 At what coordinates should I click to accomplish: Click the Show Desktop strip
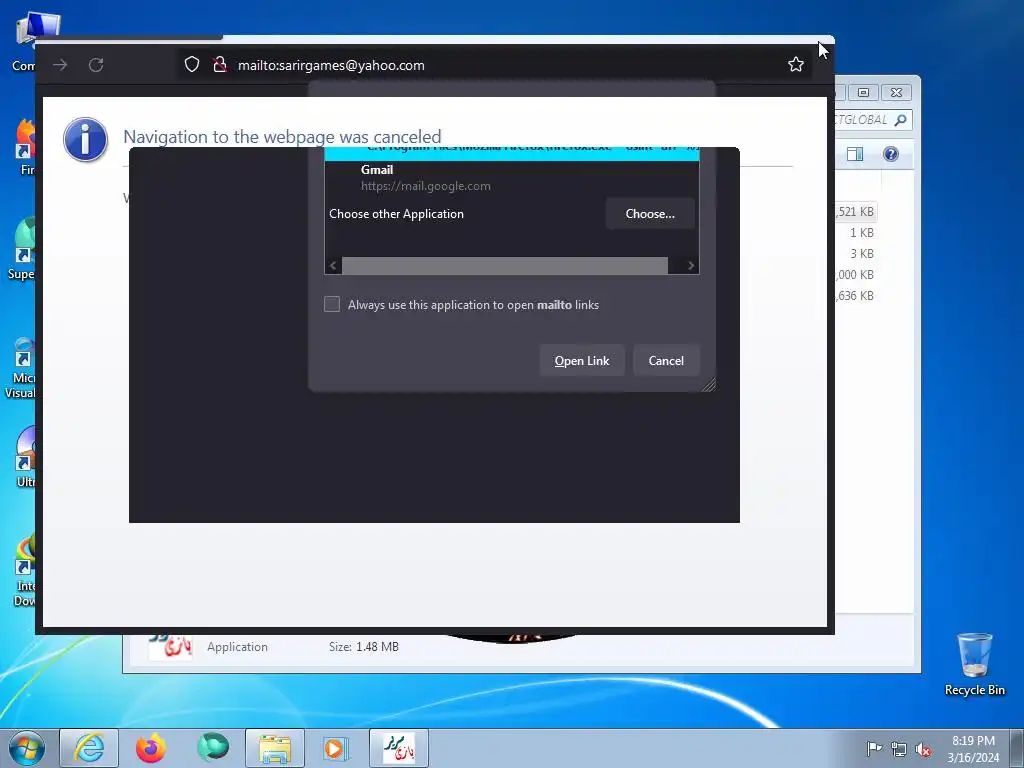pyautogui.click(x=1017, y=748)
